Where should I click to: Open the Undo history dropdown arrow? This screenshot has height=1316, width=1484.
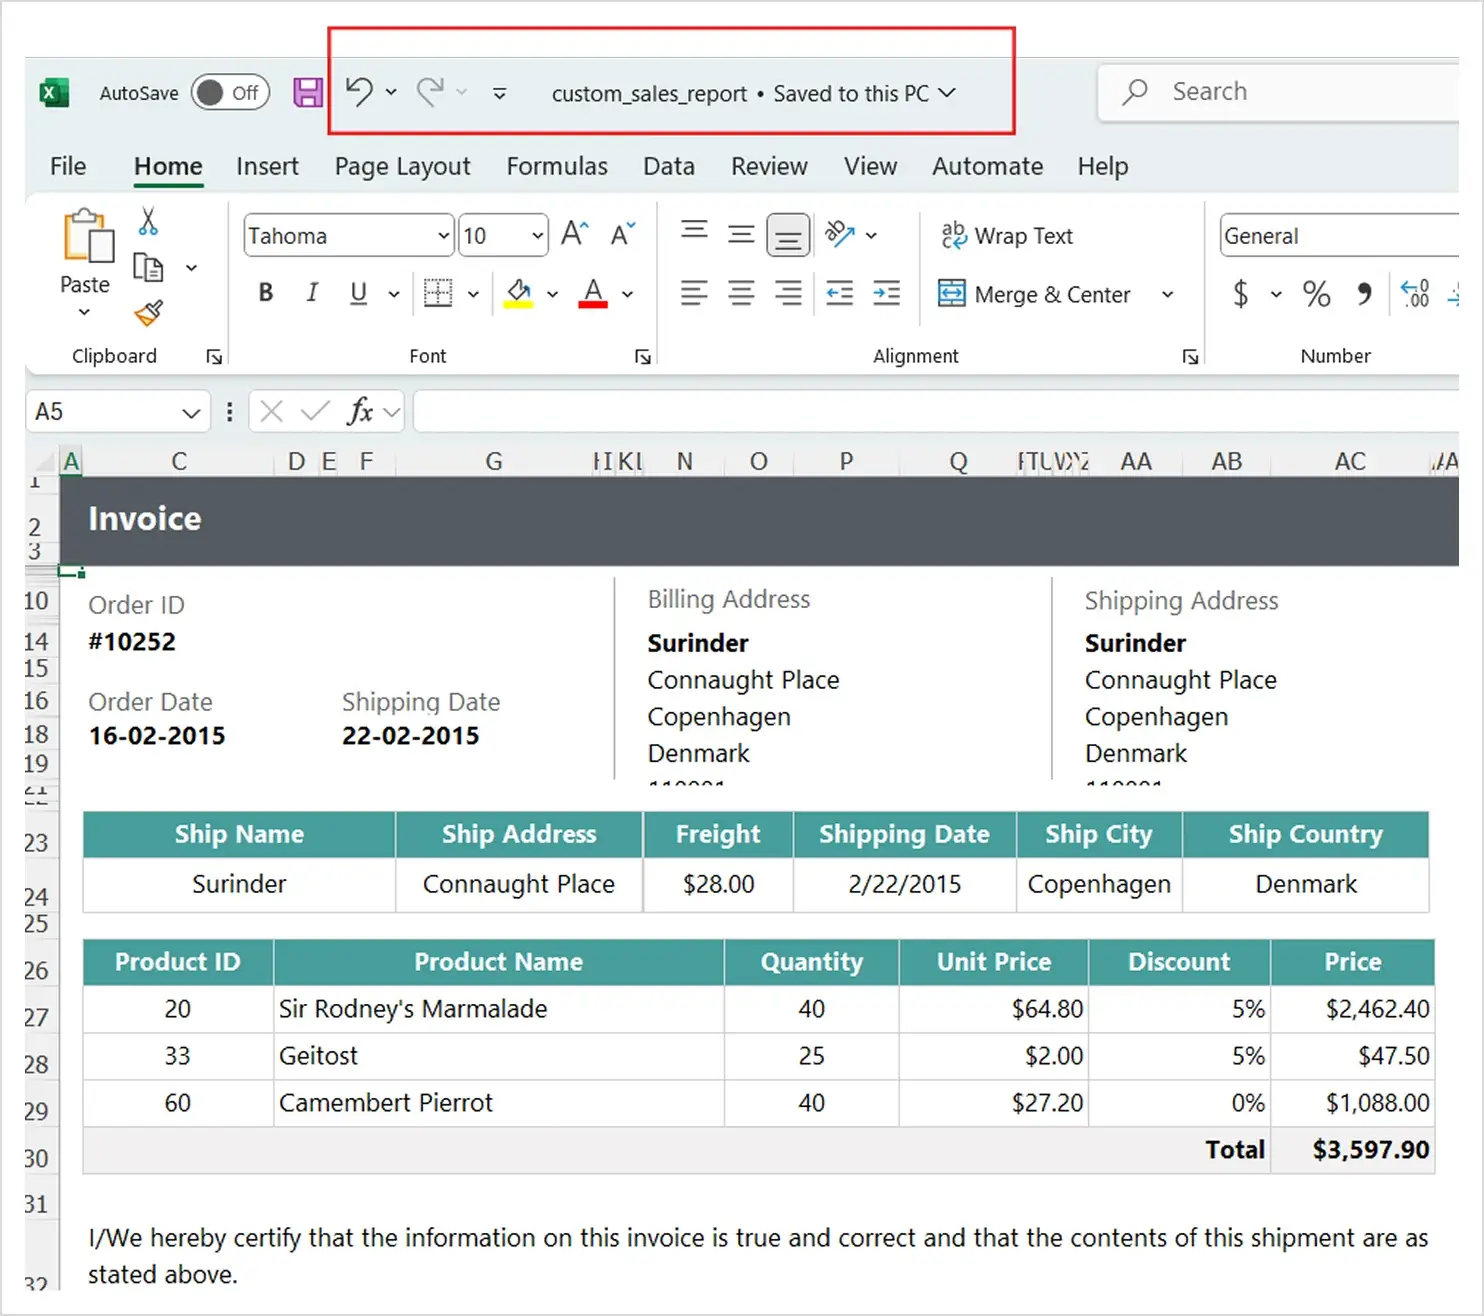tap(391, 93)
